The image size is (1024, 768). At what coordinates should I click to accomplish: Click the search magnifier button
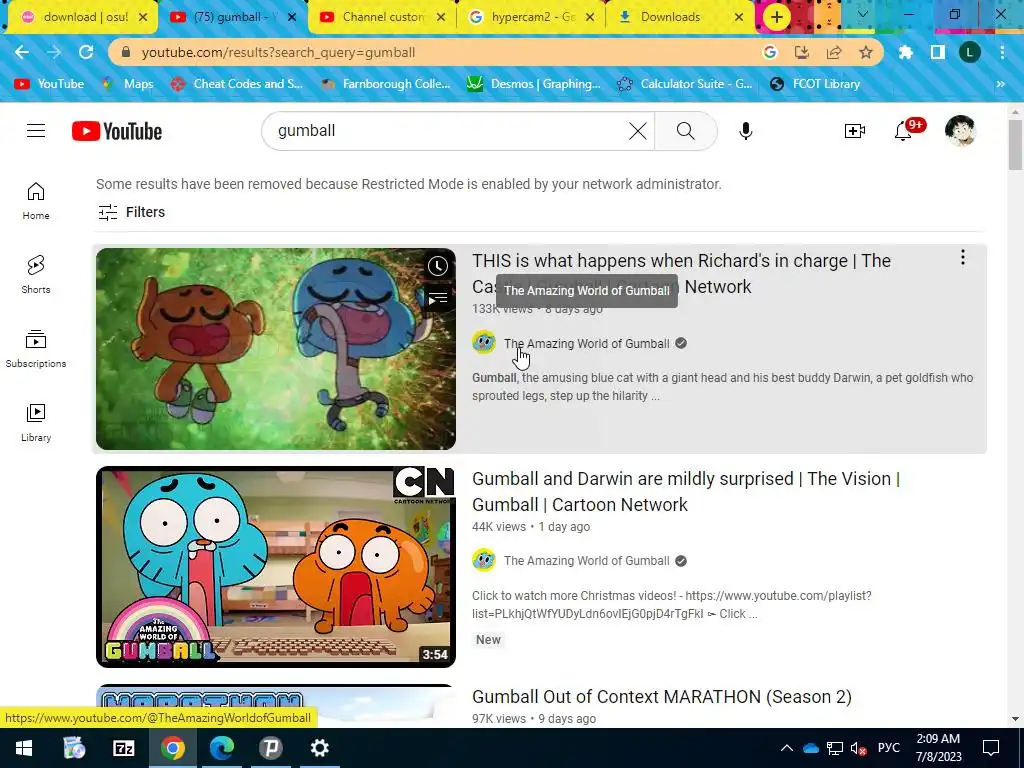[x=686, y=131]
